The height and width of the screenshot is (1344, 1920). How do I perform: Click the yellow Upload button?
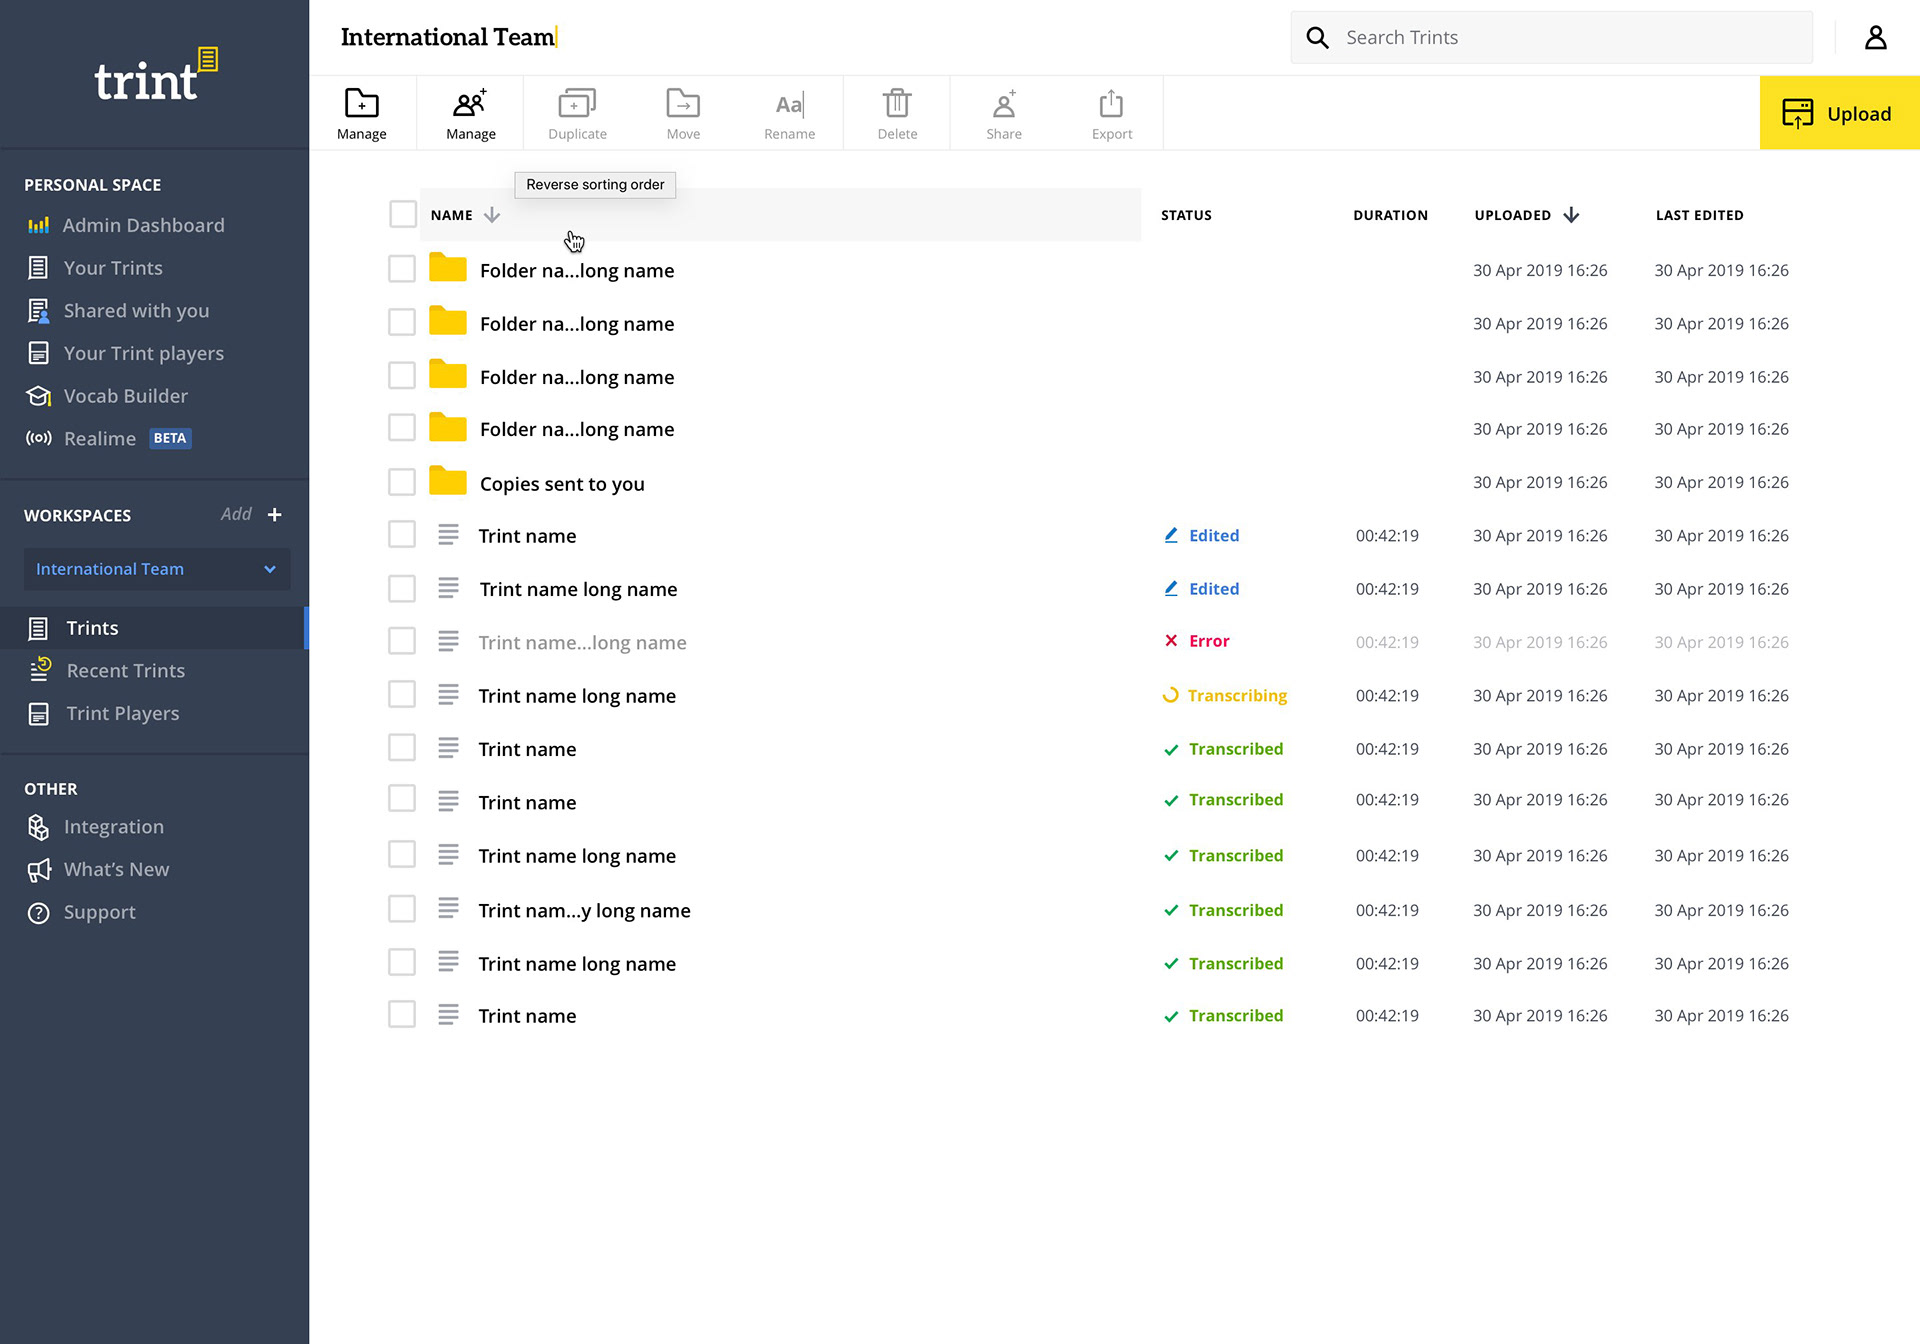1838,114
